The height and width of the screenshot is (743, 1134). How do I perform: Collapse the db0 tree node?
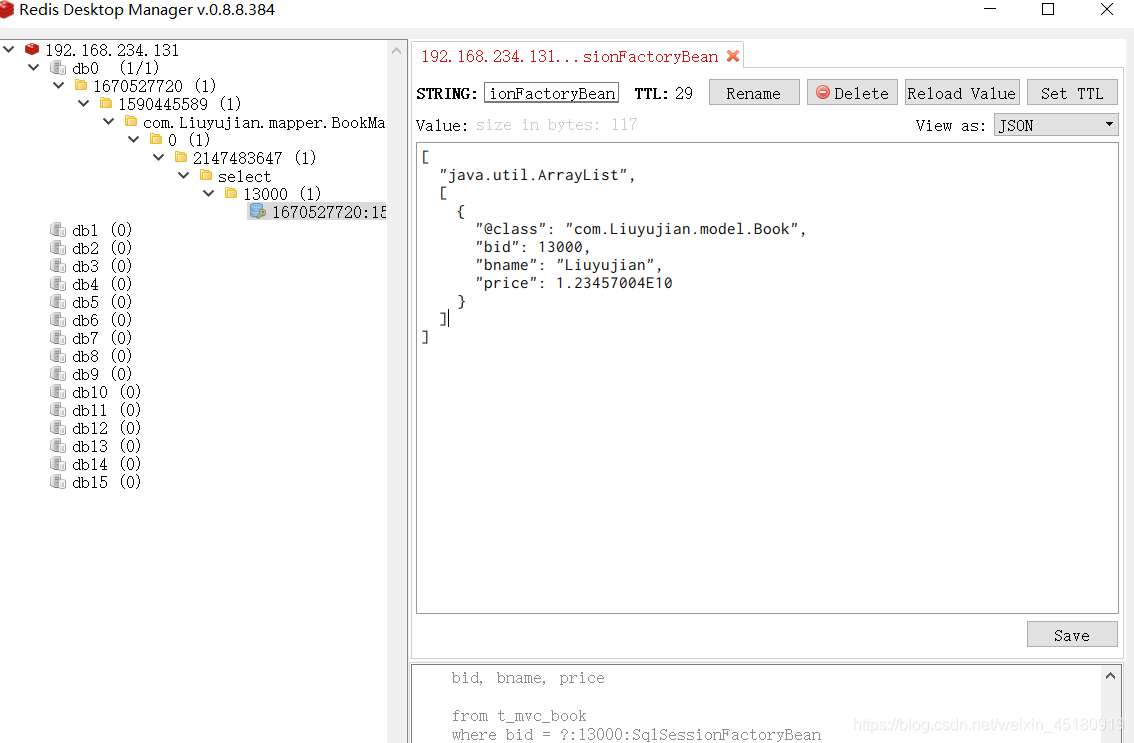(34, 67)
